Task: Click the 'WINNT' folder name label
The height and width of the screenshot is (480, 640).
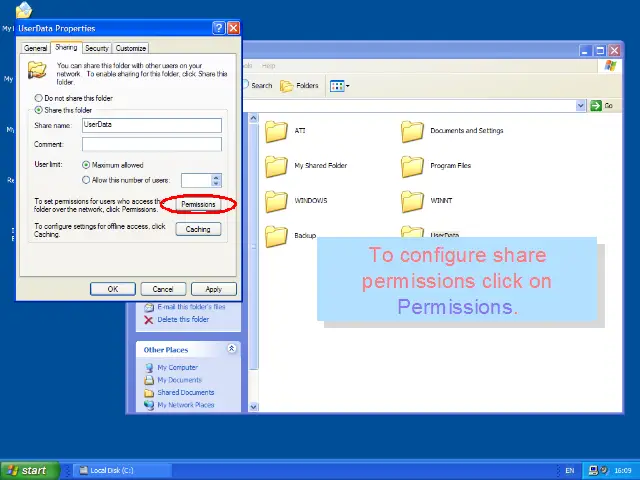Action: (x=441, y=200)
